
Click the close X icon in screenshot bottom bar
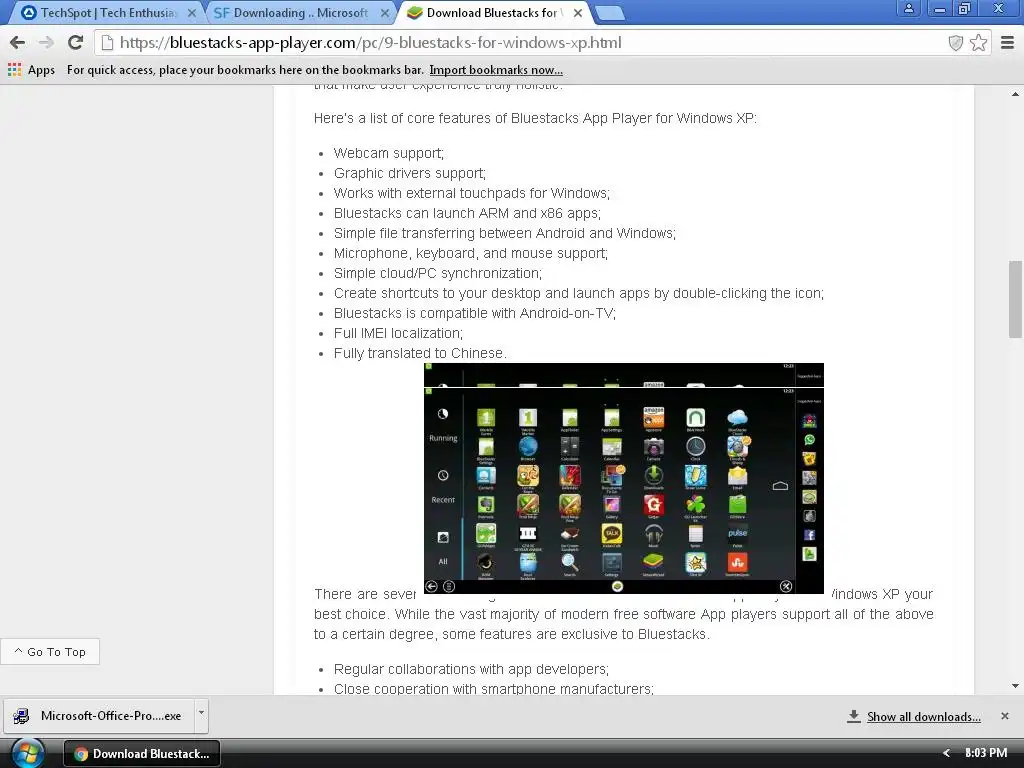point(786,586)
